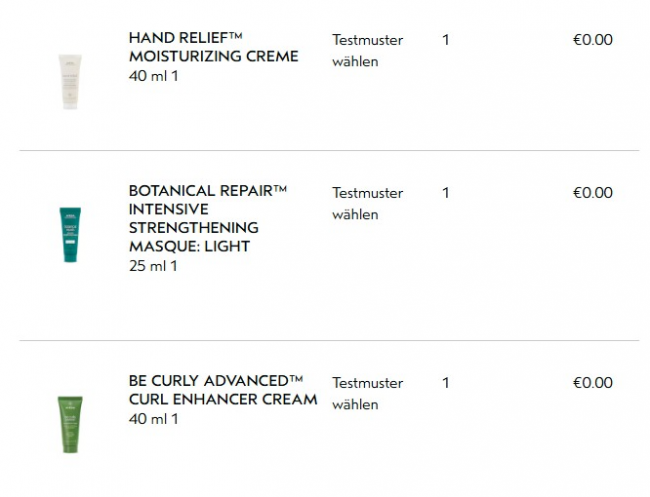Open the Botanical Repair masque thumbnail
Image resolution: width=650 pixels, height=497 pixels.
70,233
